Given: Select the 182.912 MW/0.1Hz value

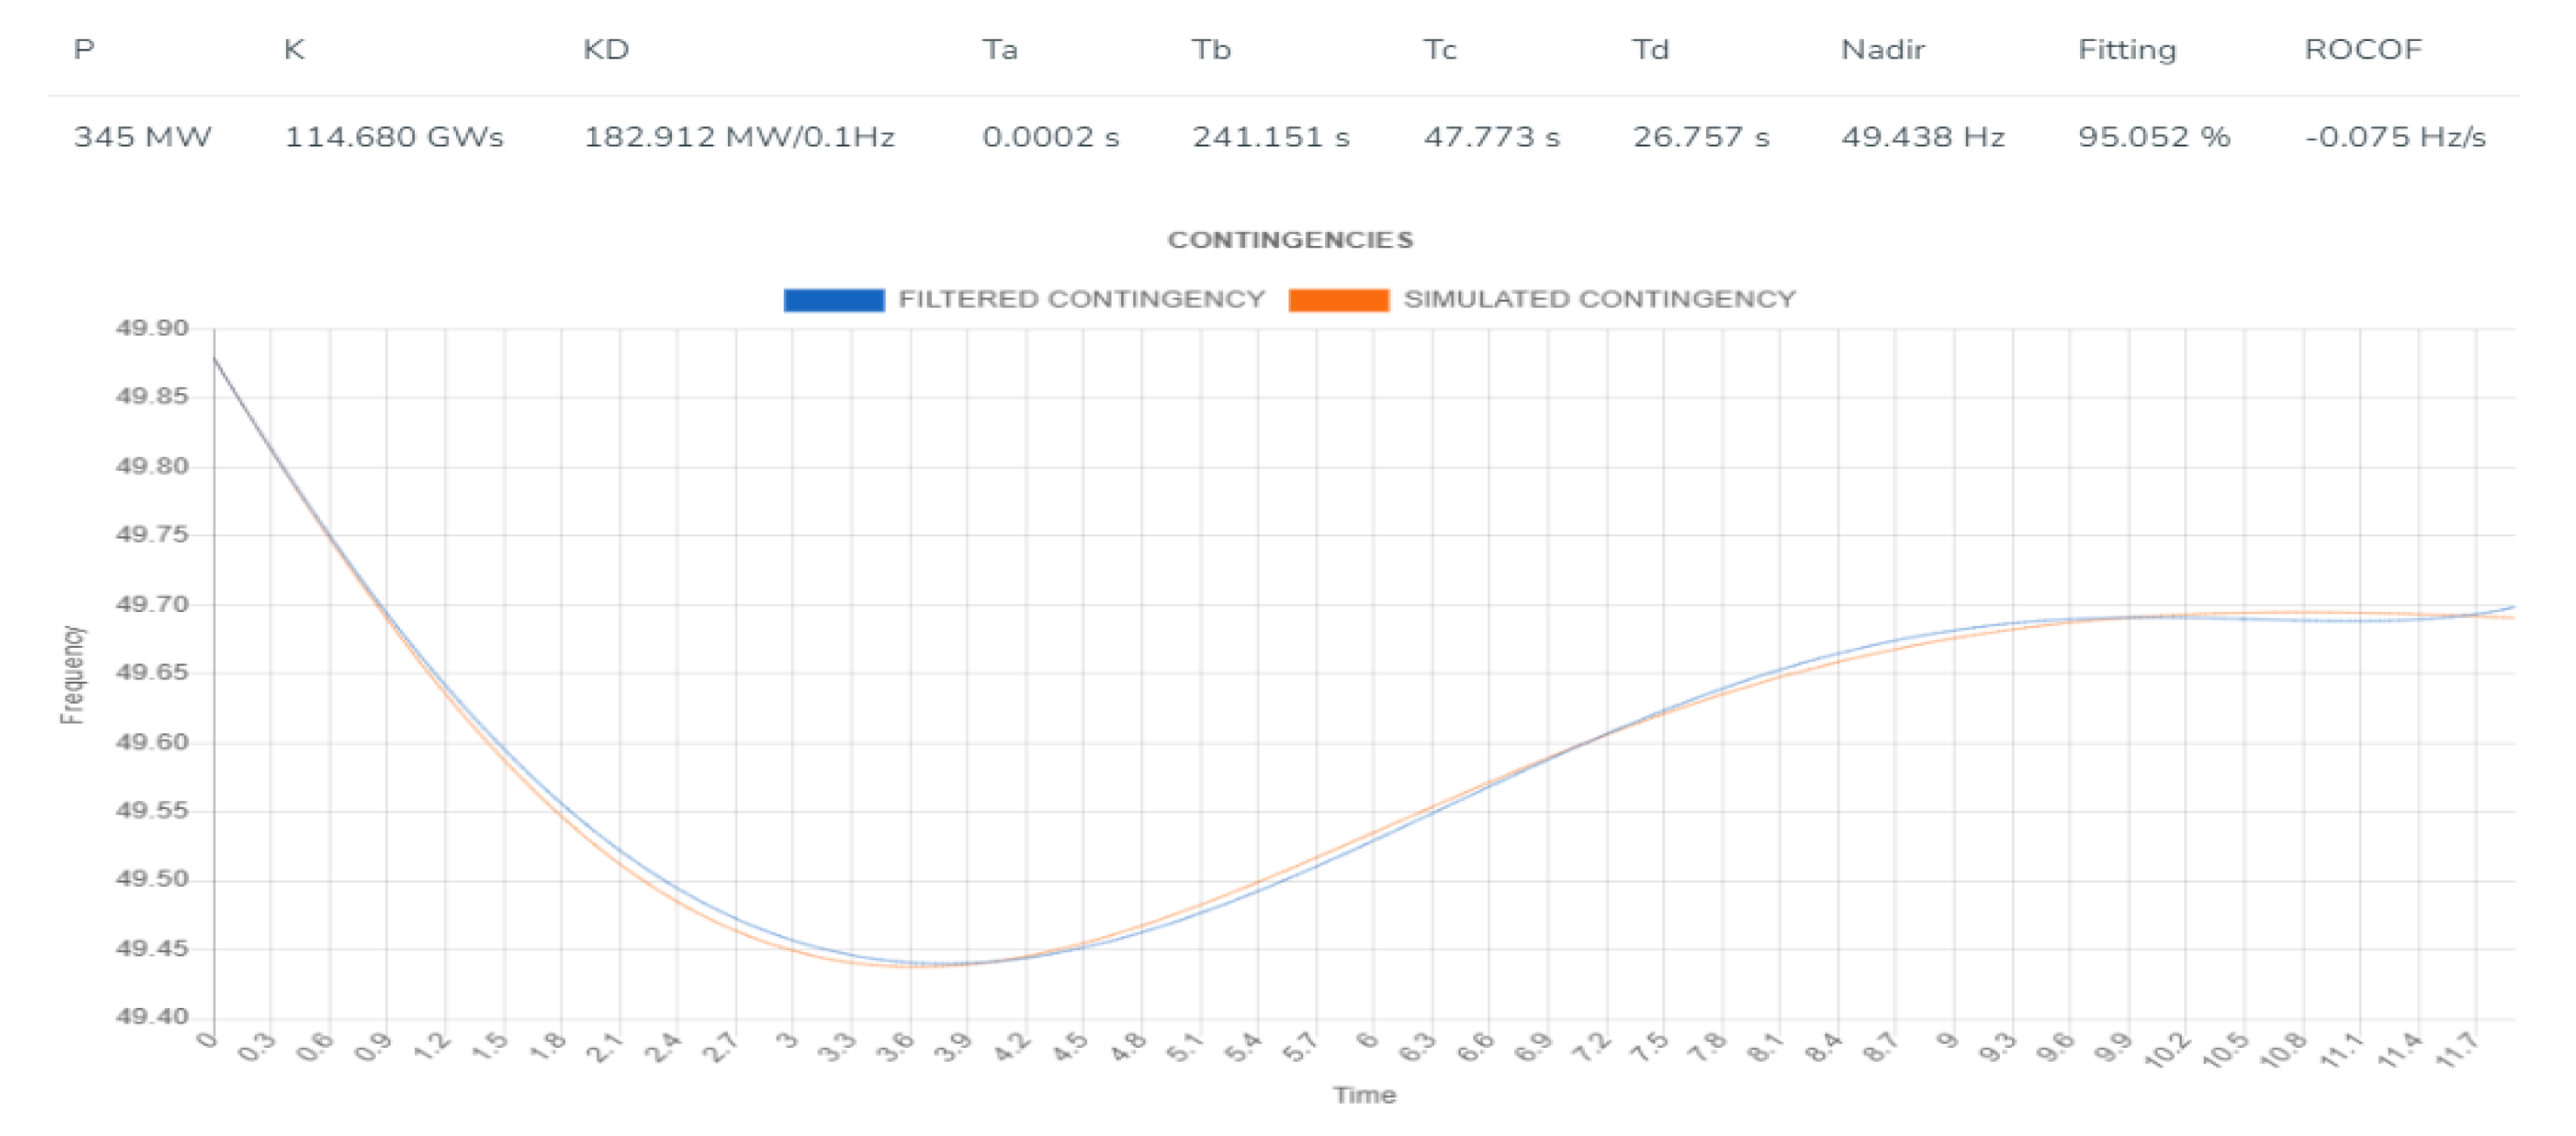Looking at the screenshot, I should tap(739, 137).
